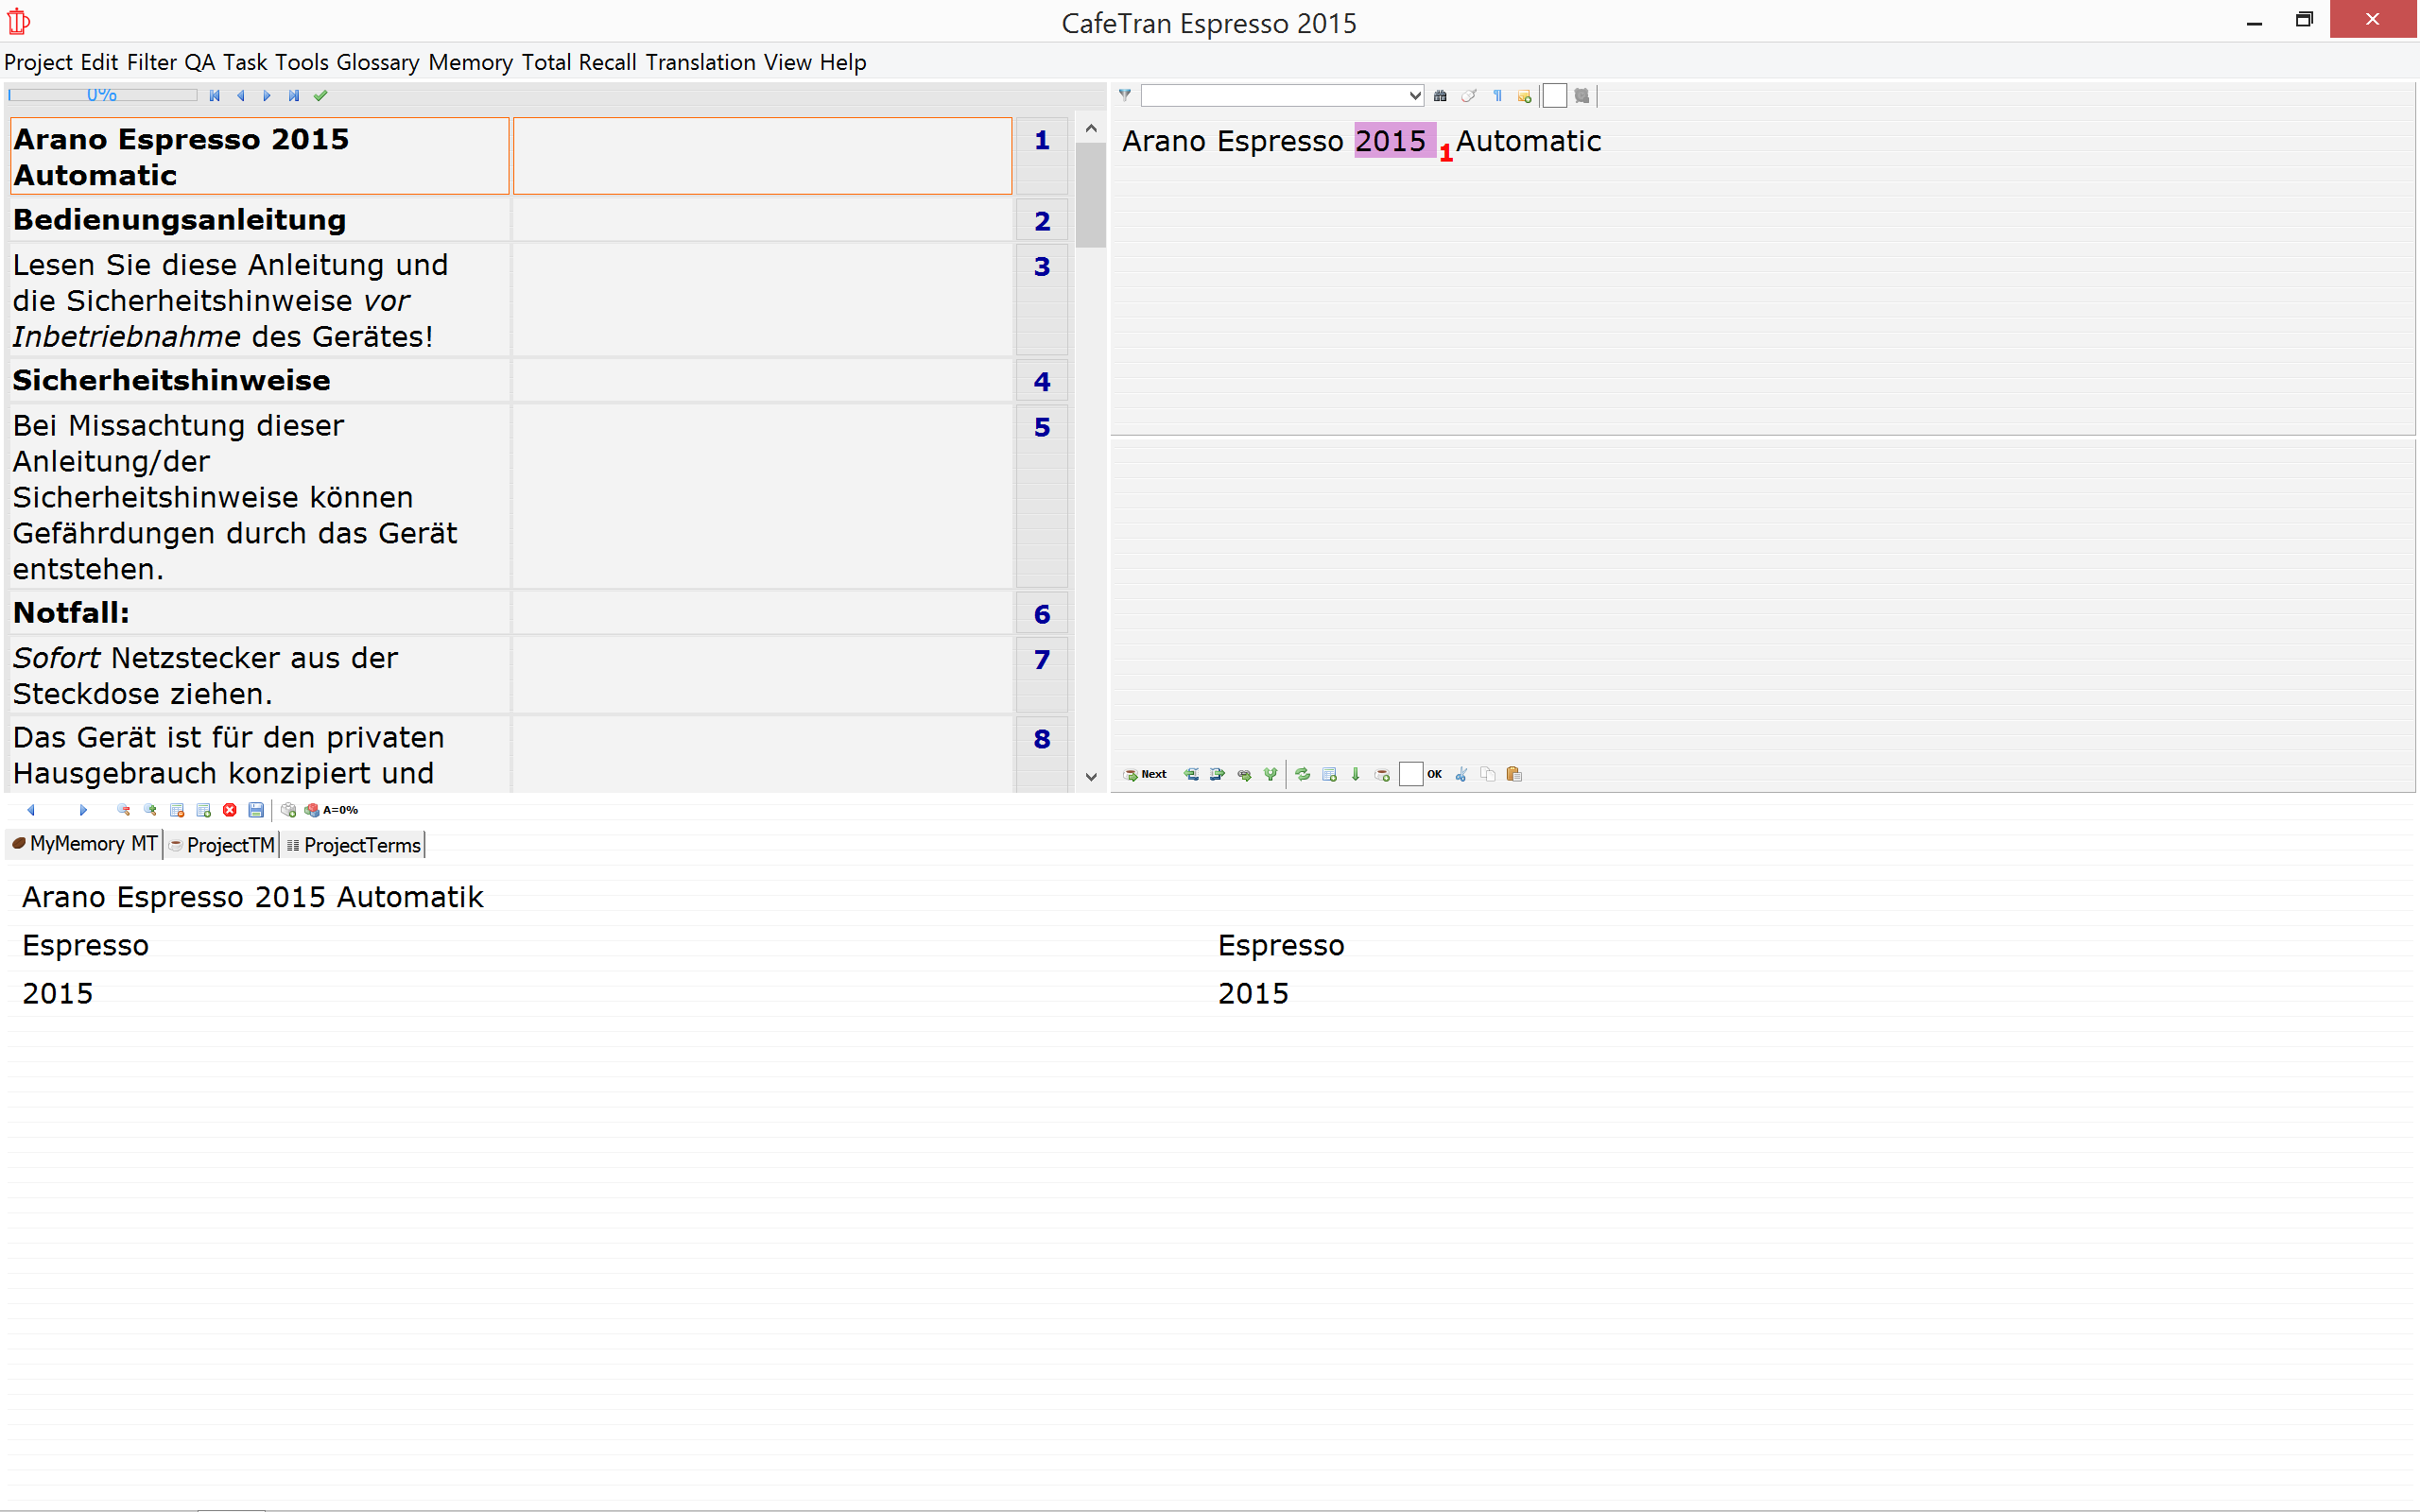
Task: Open the Glossary menu
Action: coord(377,62)
